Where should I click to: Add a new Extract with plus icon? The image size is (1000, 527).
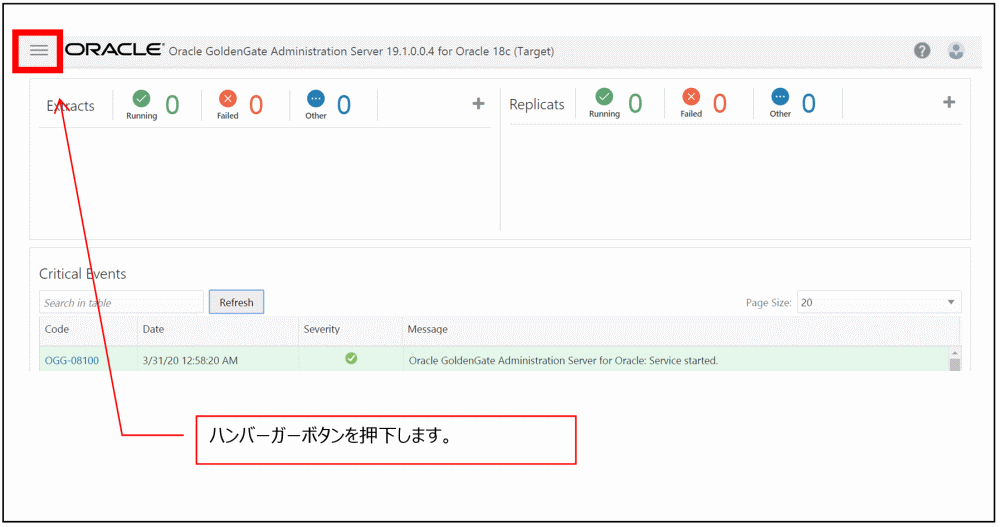pos(478,103)
